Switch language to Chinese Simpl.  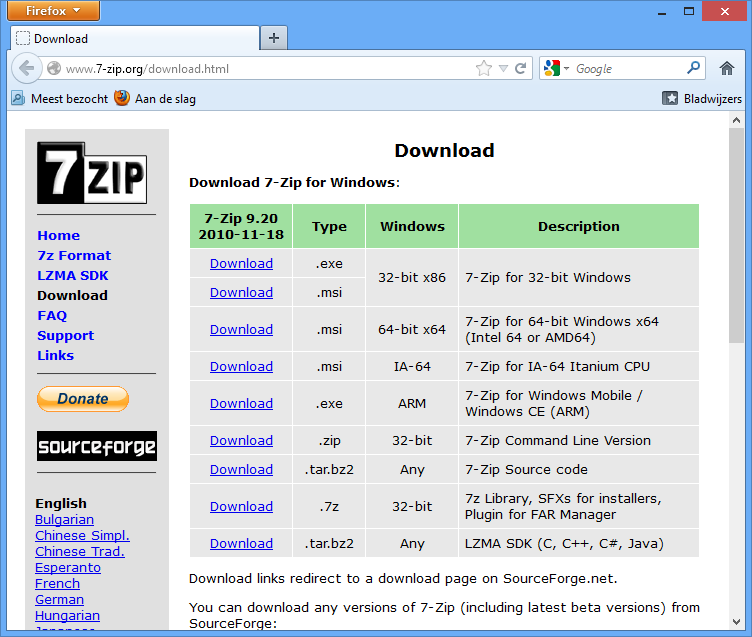pos(82,535)
